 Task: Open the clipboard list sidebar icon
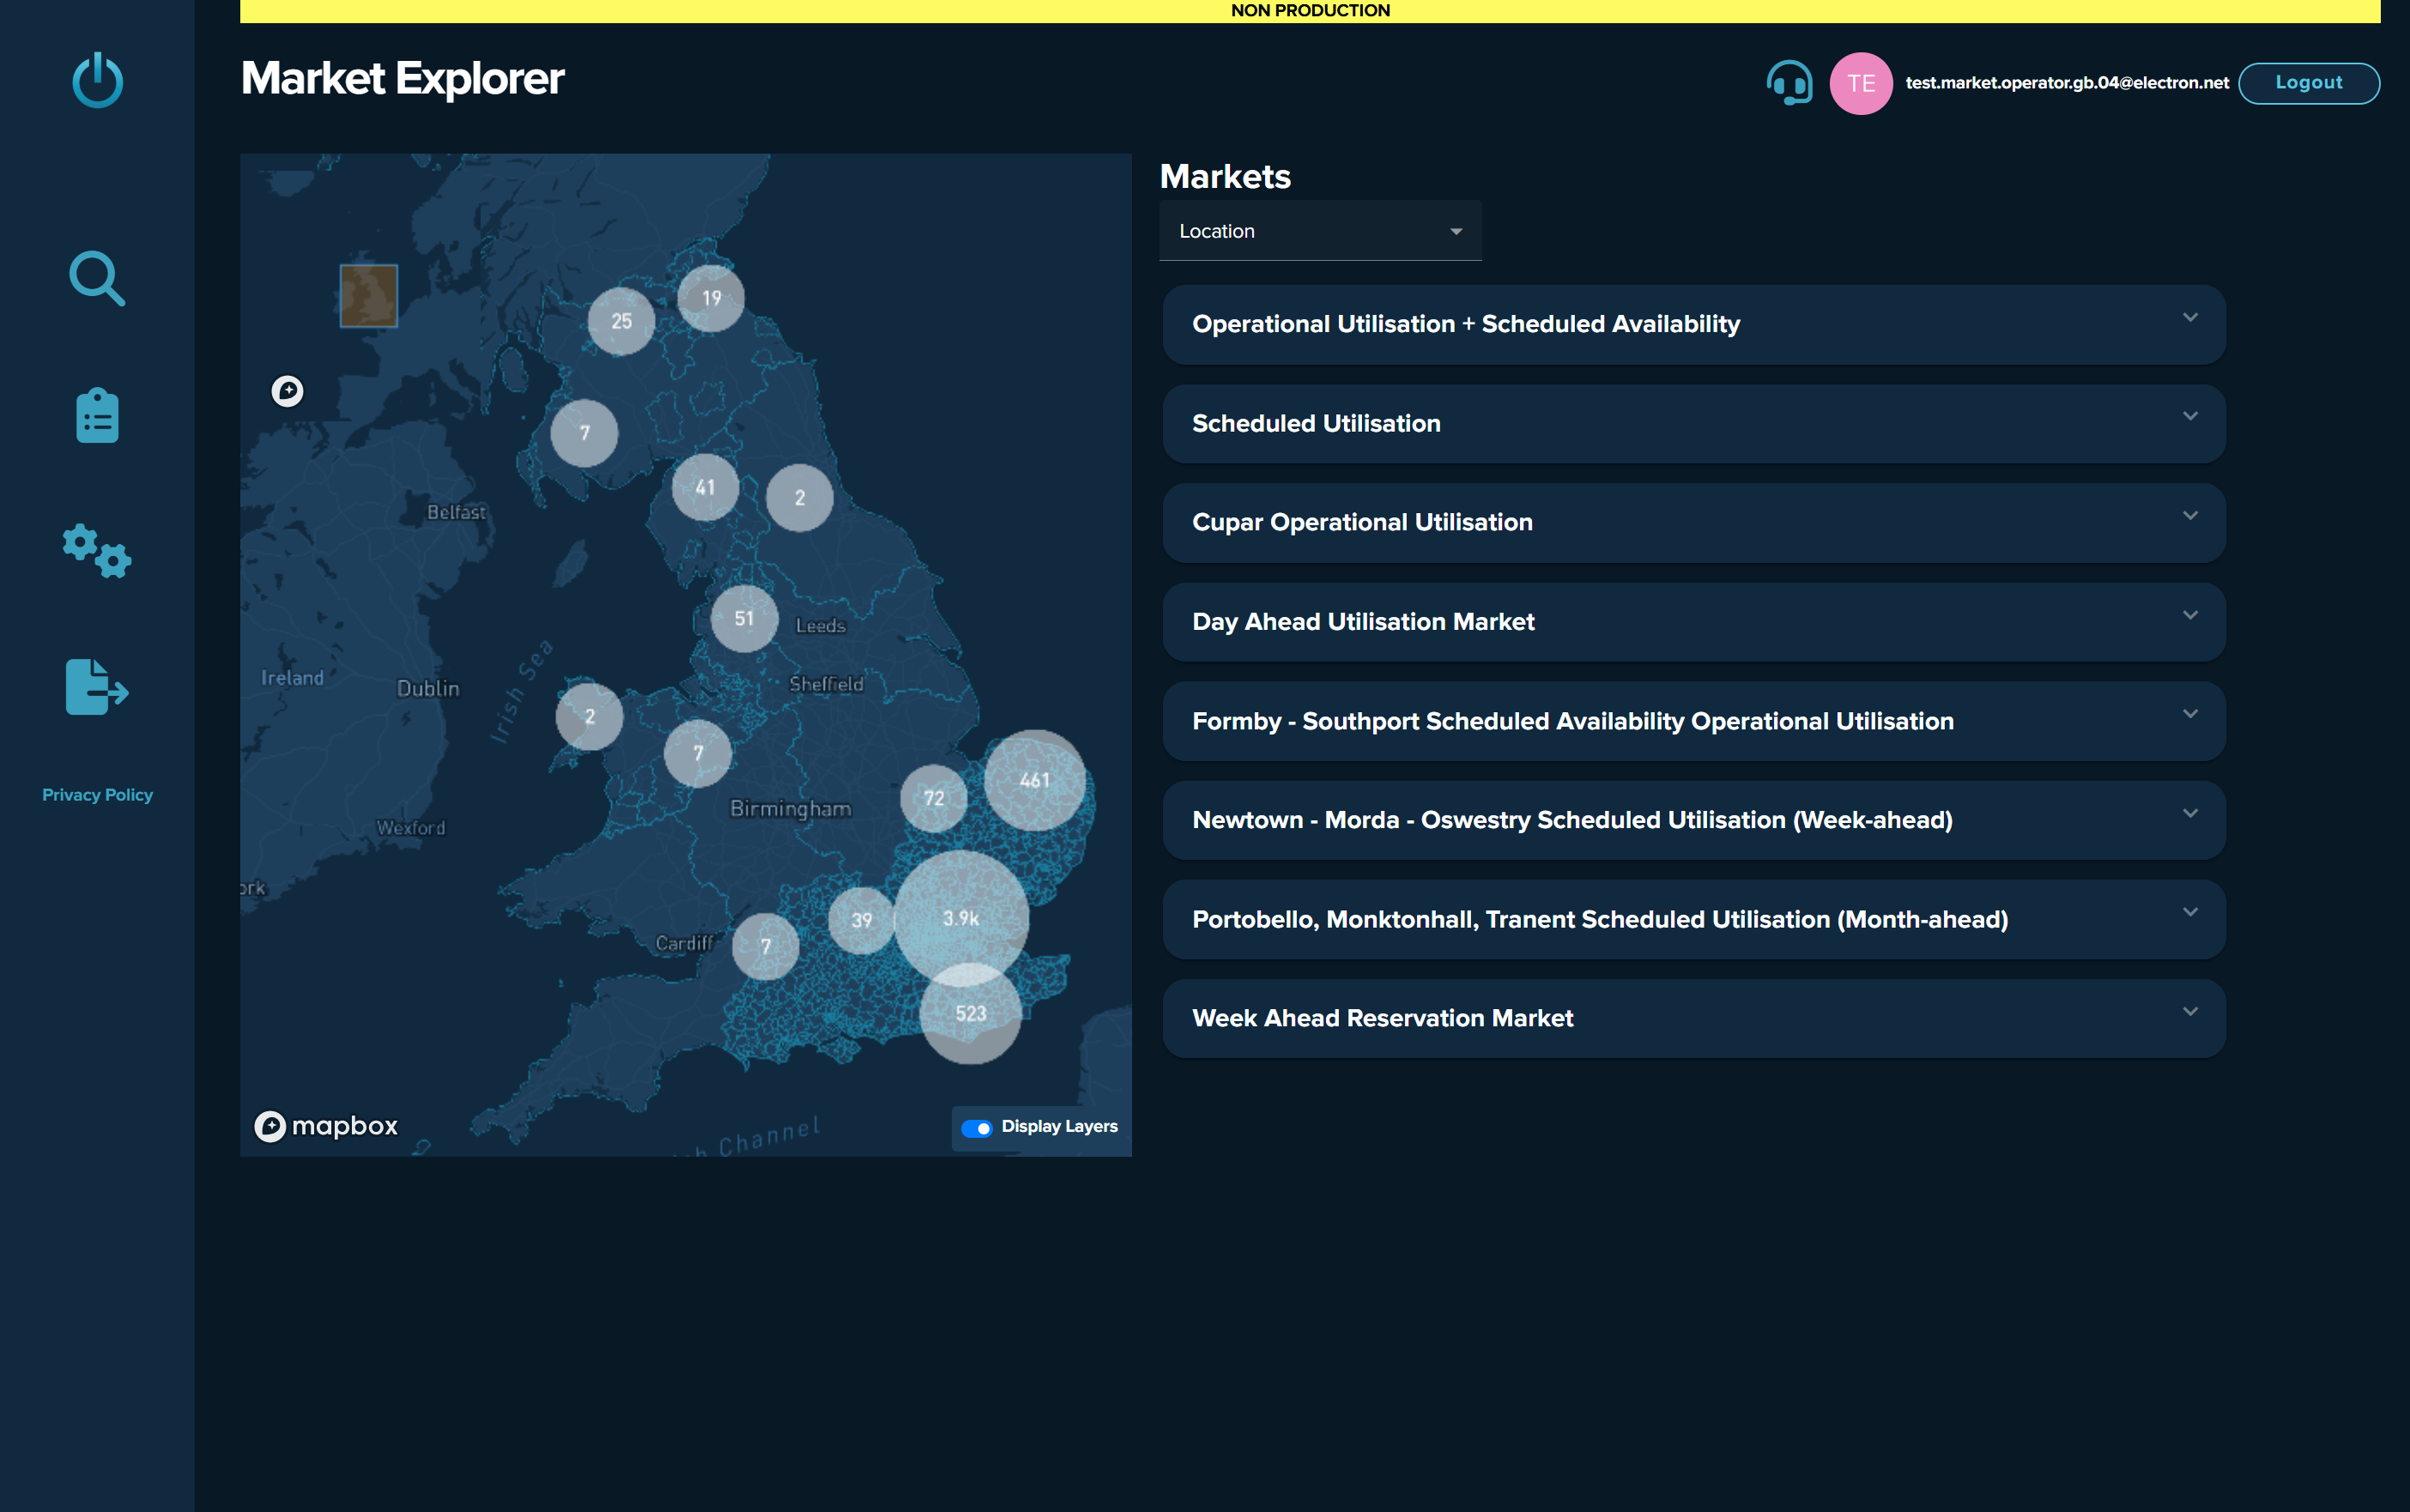point(97,415)
